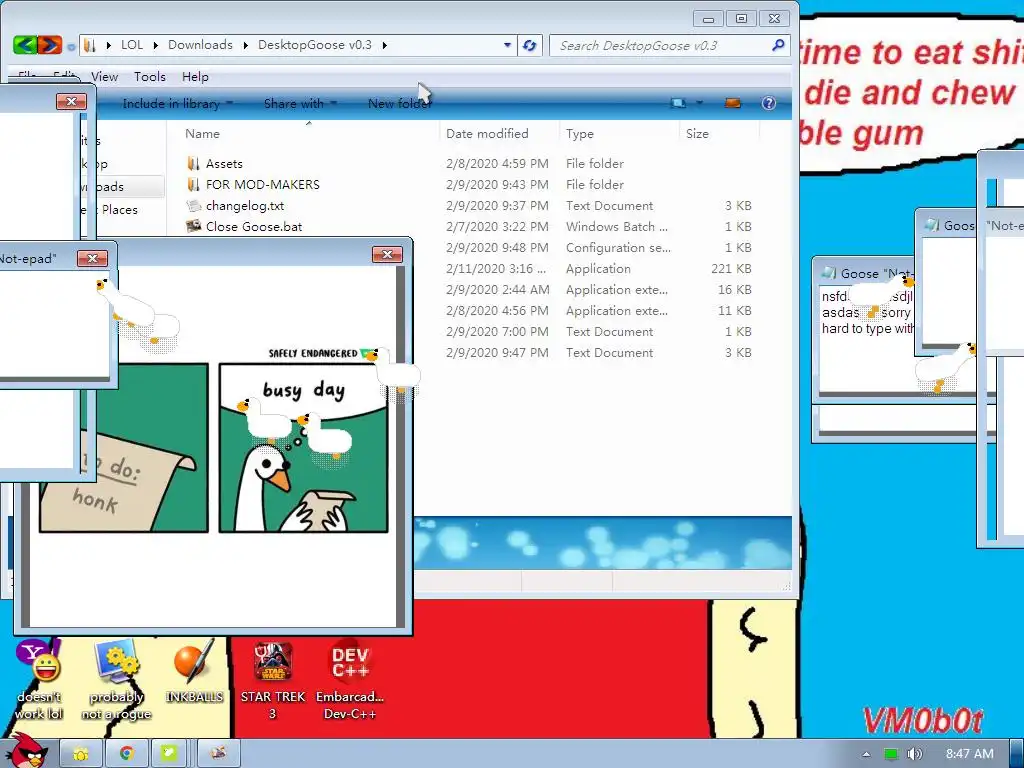Click the volume speaker tray icon
Image resolution: width=1024 pixels, height=768 pixels.
coord(915,754)
